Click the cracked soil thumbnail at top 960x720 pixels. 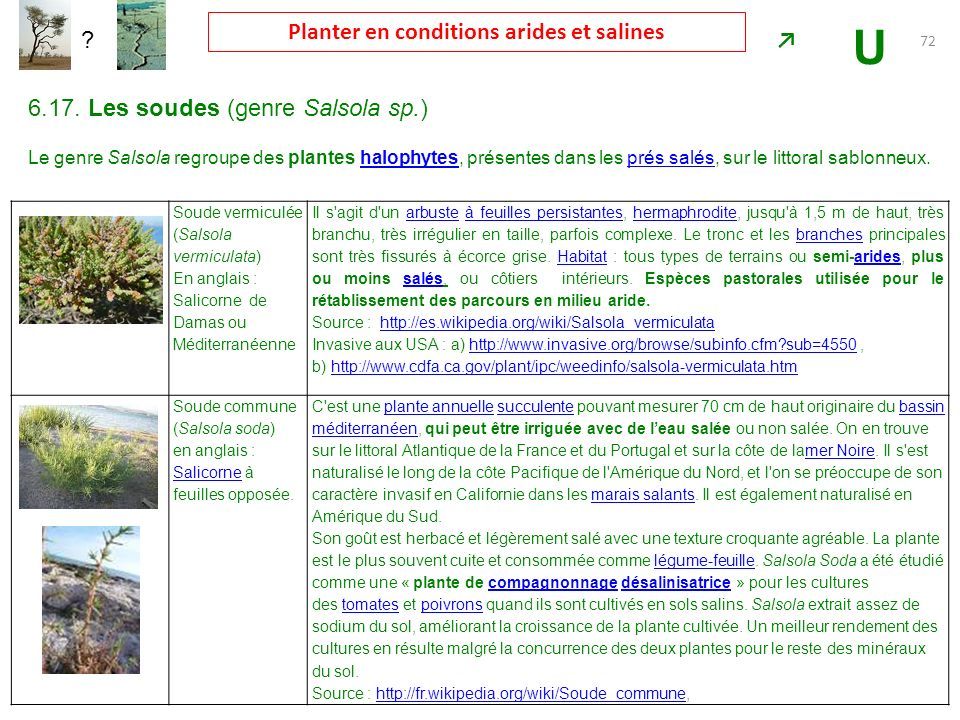pyautogui.click(x=141, y=35)
